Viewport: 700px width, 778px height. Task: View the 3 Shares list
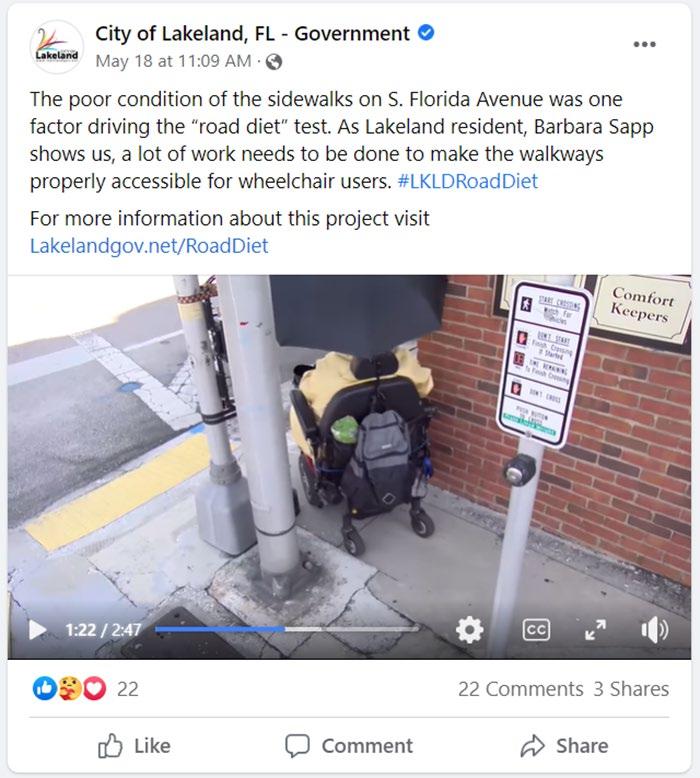point(631,689)
